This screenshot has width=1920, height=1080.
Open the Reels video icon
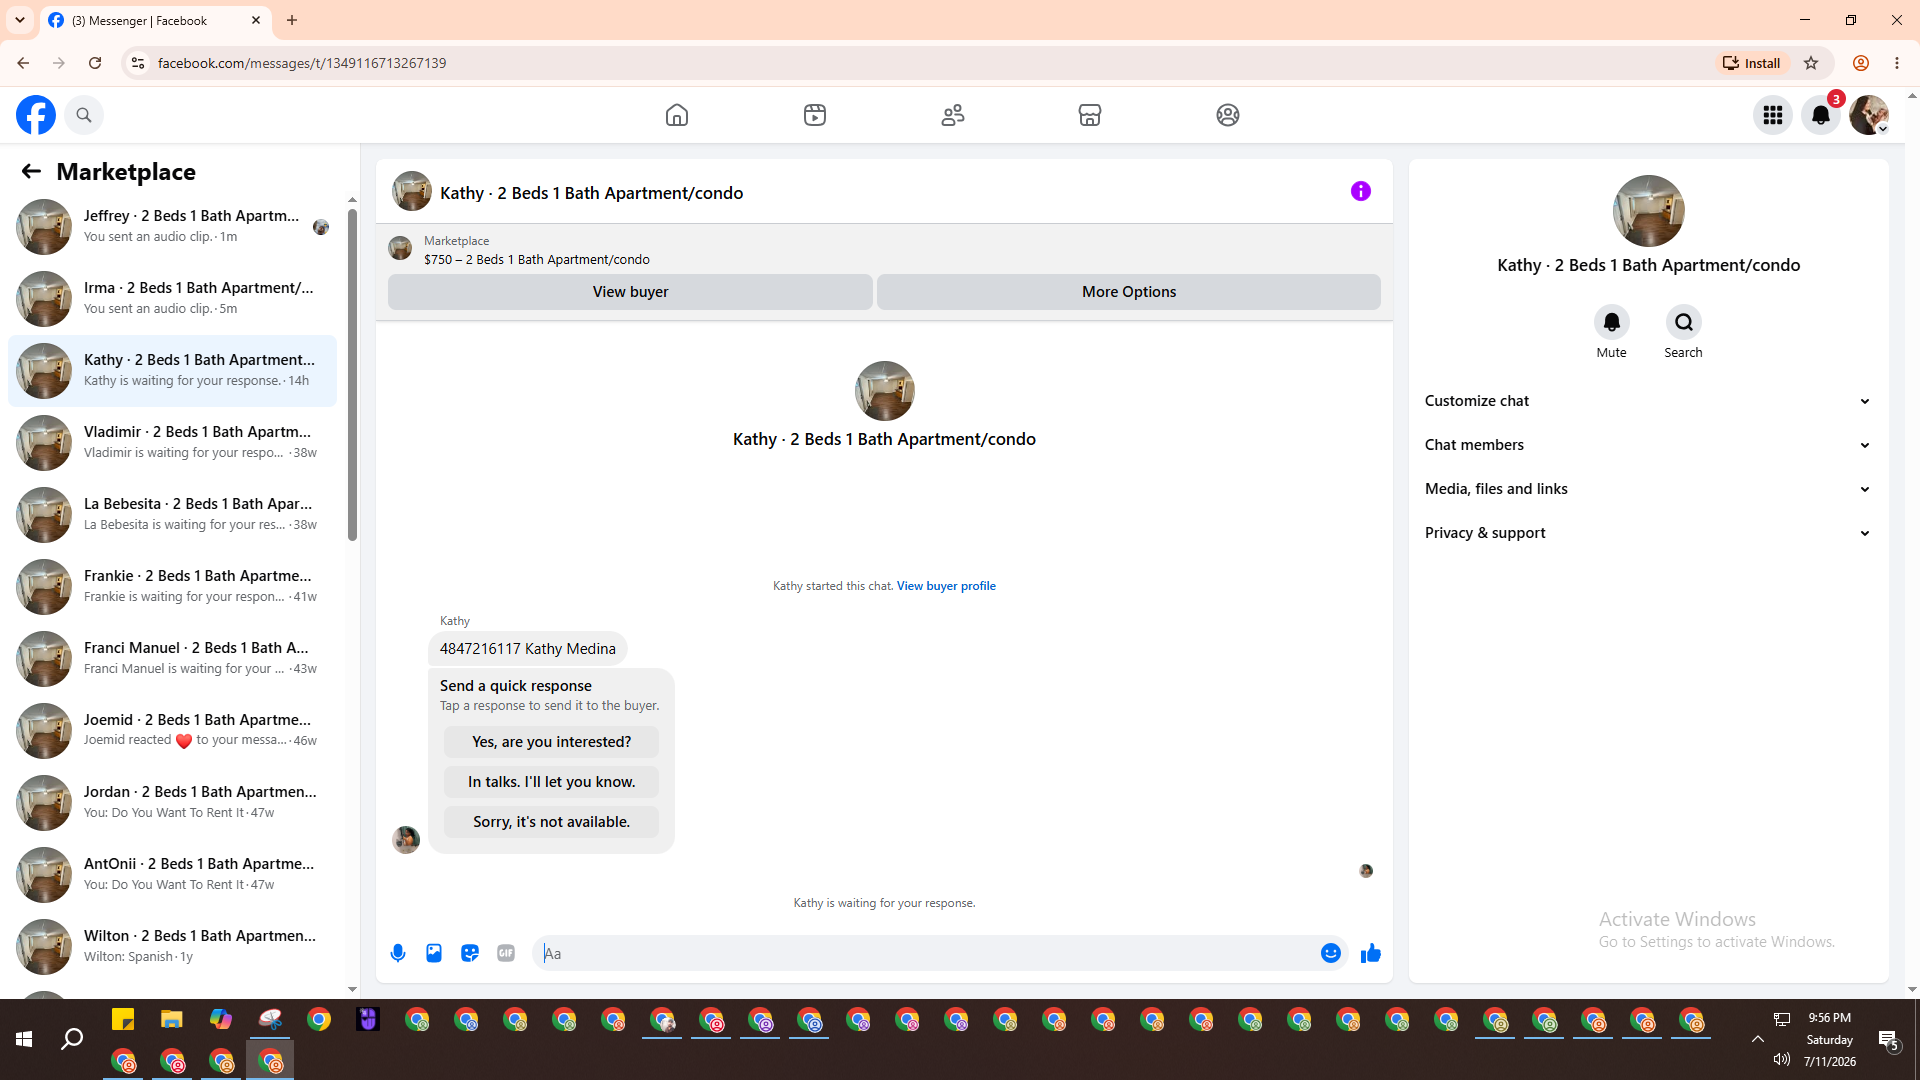(x=815, y=115)
